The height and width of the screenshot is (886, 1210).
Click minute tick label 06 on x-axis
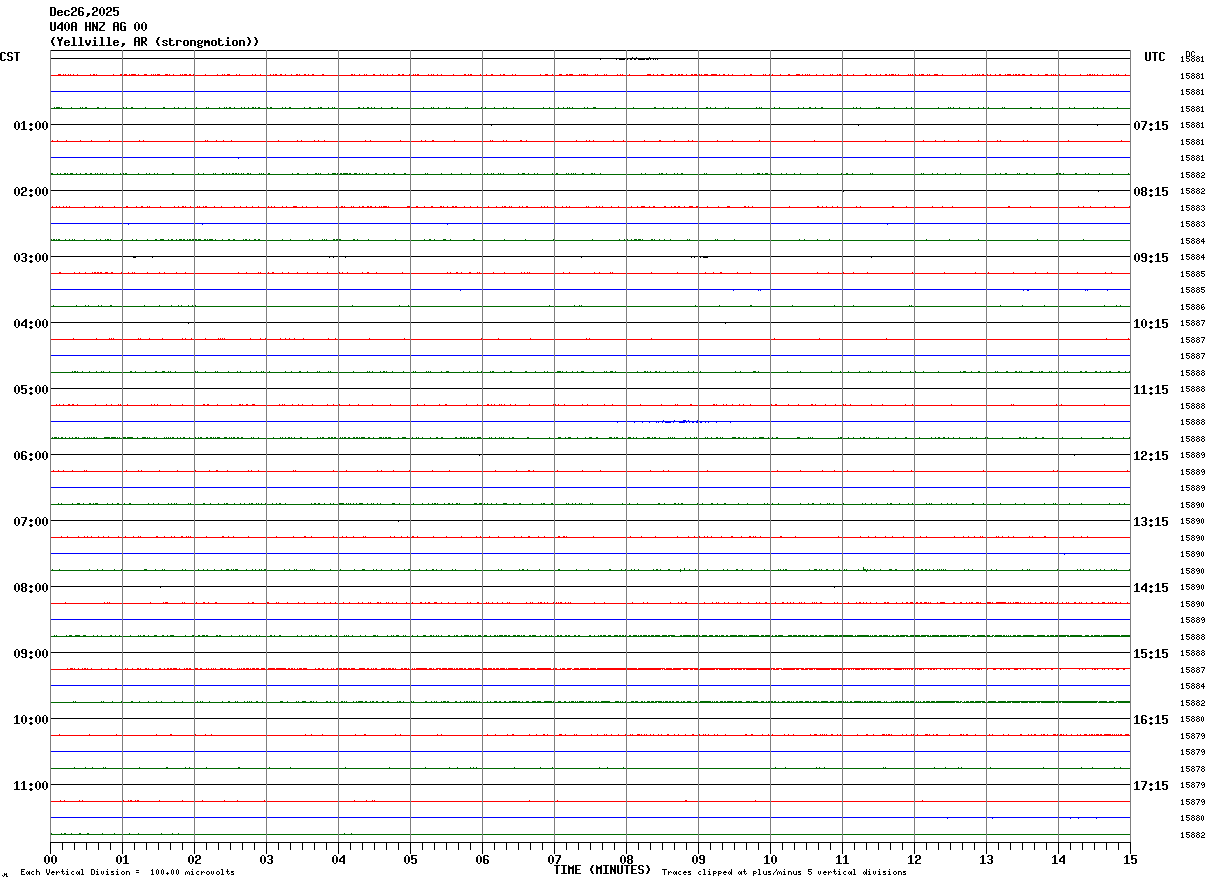pyautogui.click(x=483, y=860)
